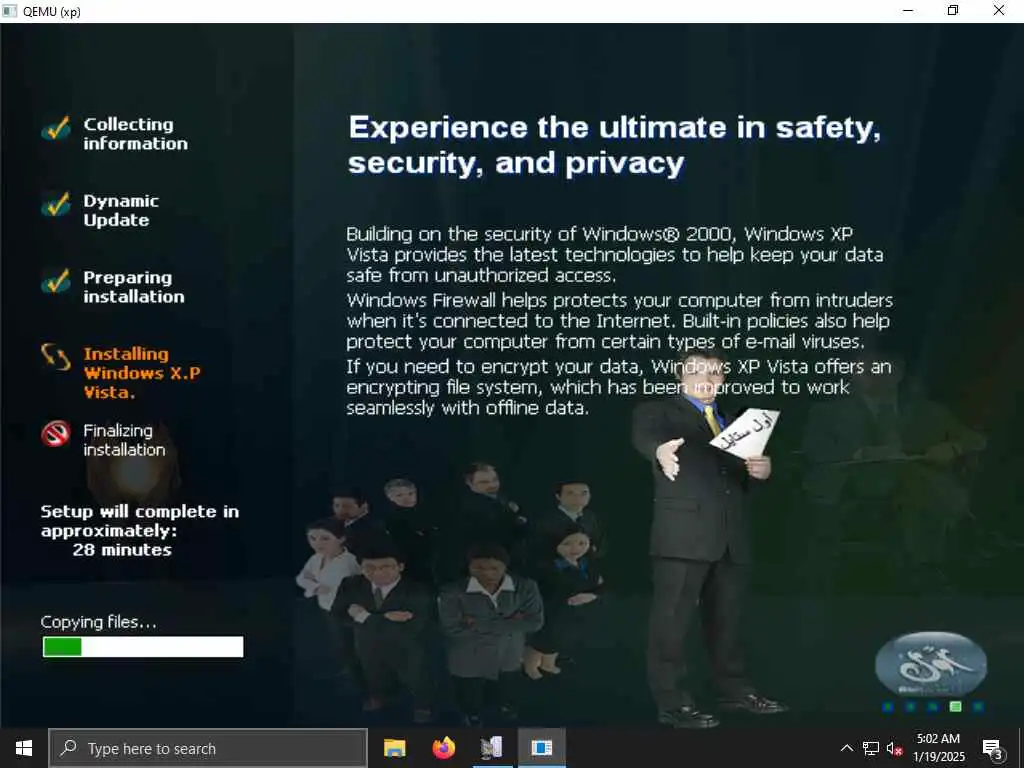Screen dimensions: 1024x768
Task: Open the network status tray icon
Action: click(871, 748)
